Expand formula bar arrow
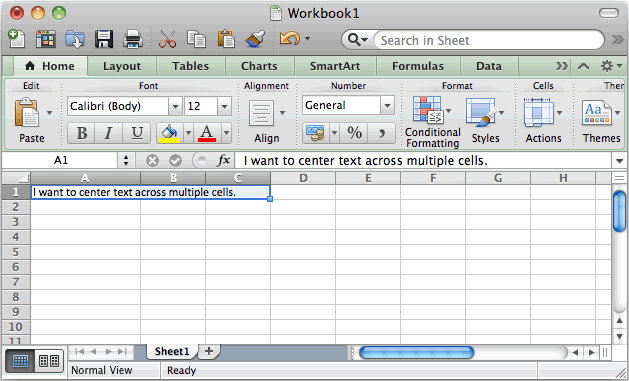Screen dimensions: 629x381 pos(619,161)
